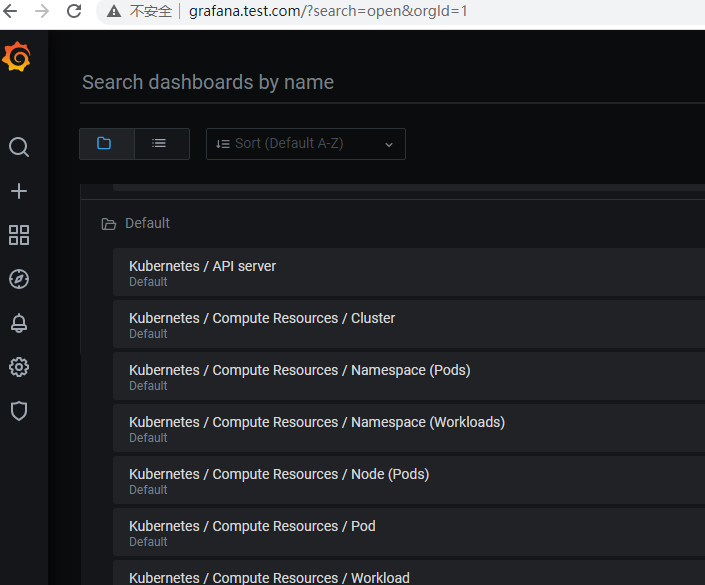Click 'Default' subtitle under Node (Pods) row
The width and height of the screenshot is (705, 585).
[148, 490]
